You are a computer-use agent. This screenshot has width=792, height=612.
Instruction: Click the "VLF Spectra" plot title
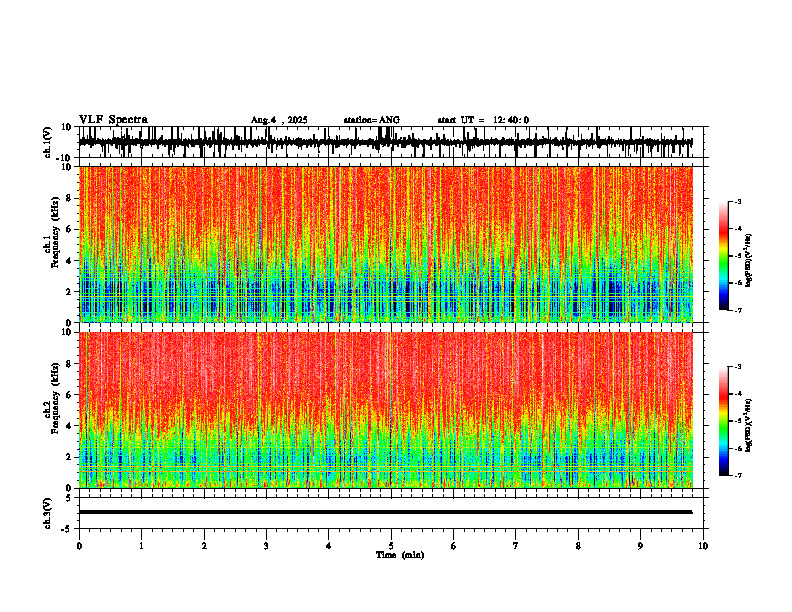(x=113, y=120)
